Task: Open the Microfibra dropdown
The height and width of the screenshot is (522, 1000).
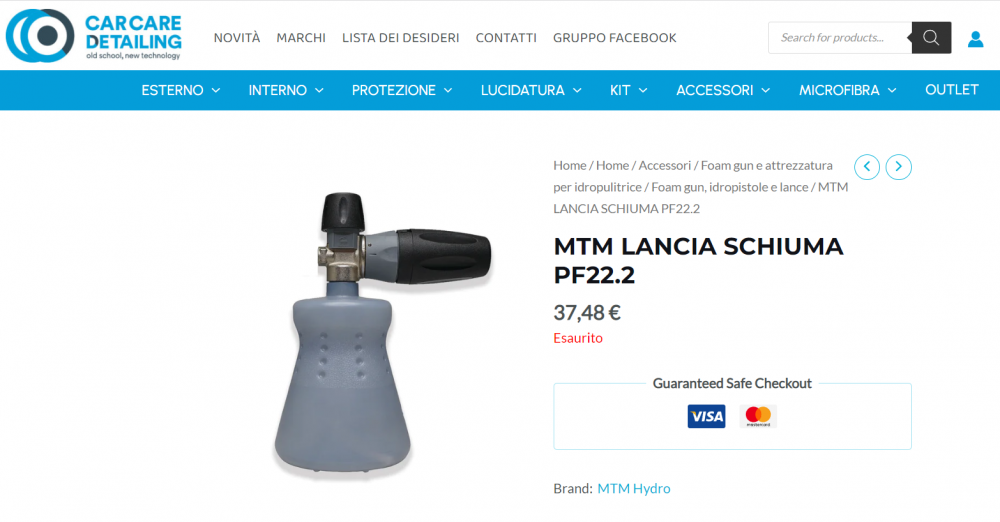Action: pos(848,91)
